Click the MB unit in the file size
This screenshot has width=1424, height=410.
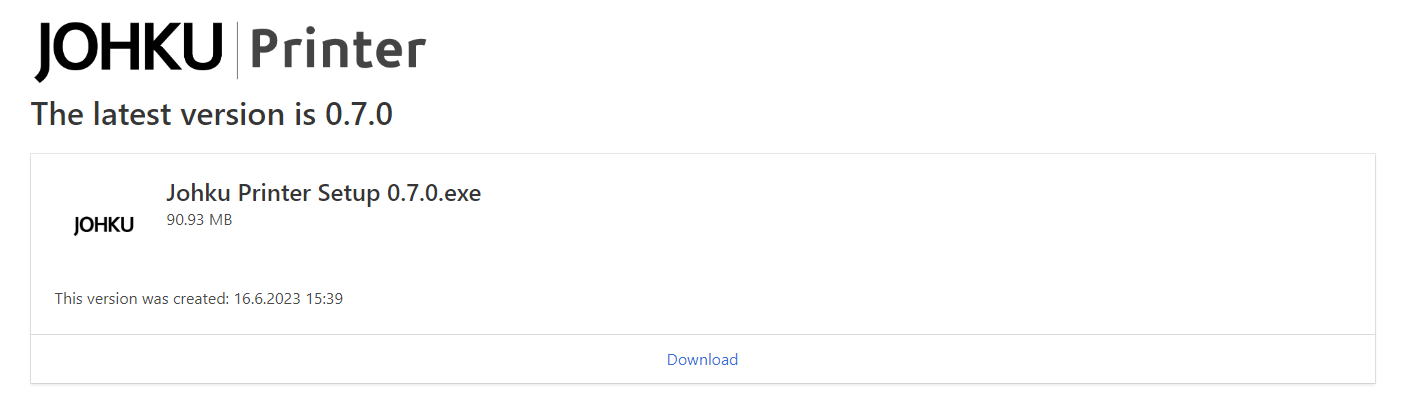220,220
